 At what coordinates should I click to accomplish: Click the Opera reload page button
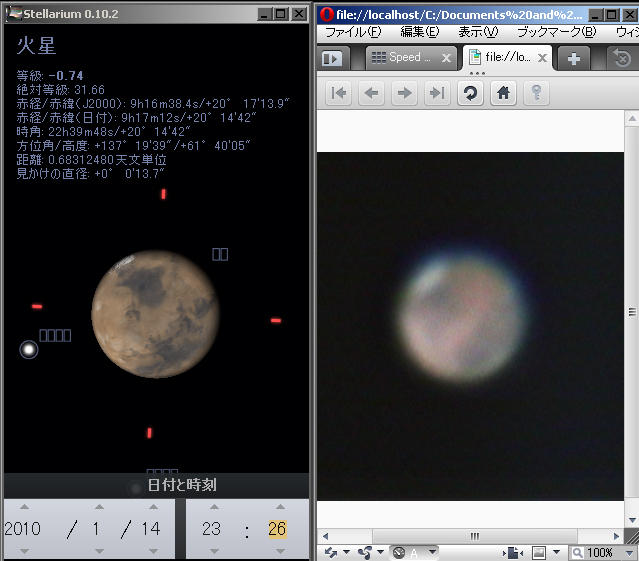pyautogui.click(x=470, y=93)
